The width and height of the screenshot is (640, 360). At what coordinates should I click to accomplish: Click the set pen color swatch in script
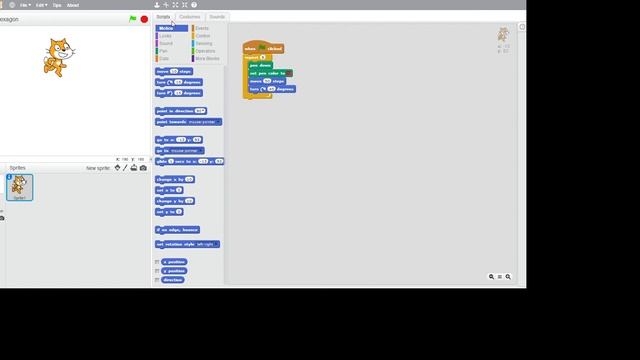click(289, 73)
